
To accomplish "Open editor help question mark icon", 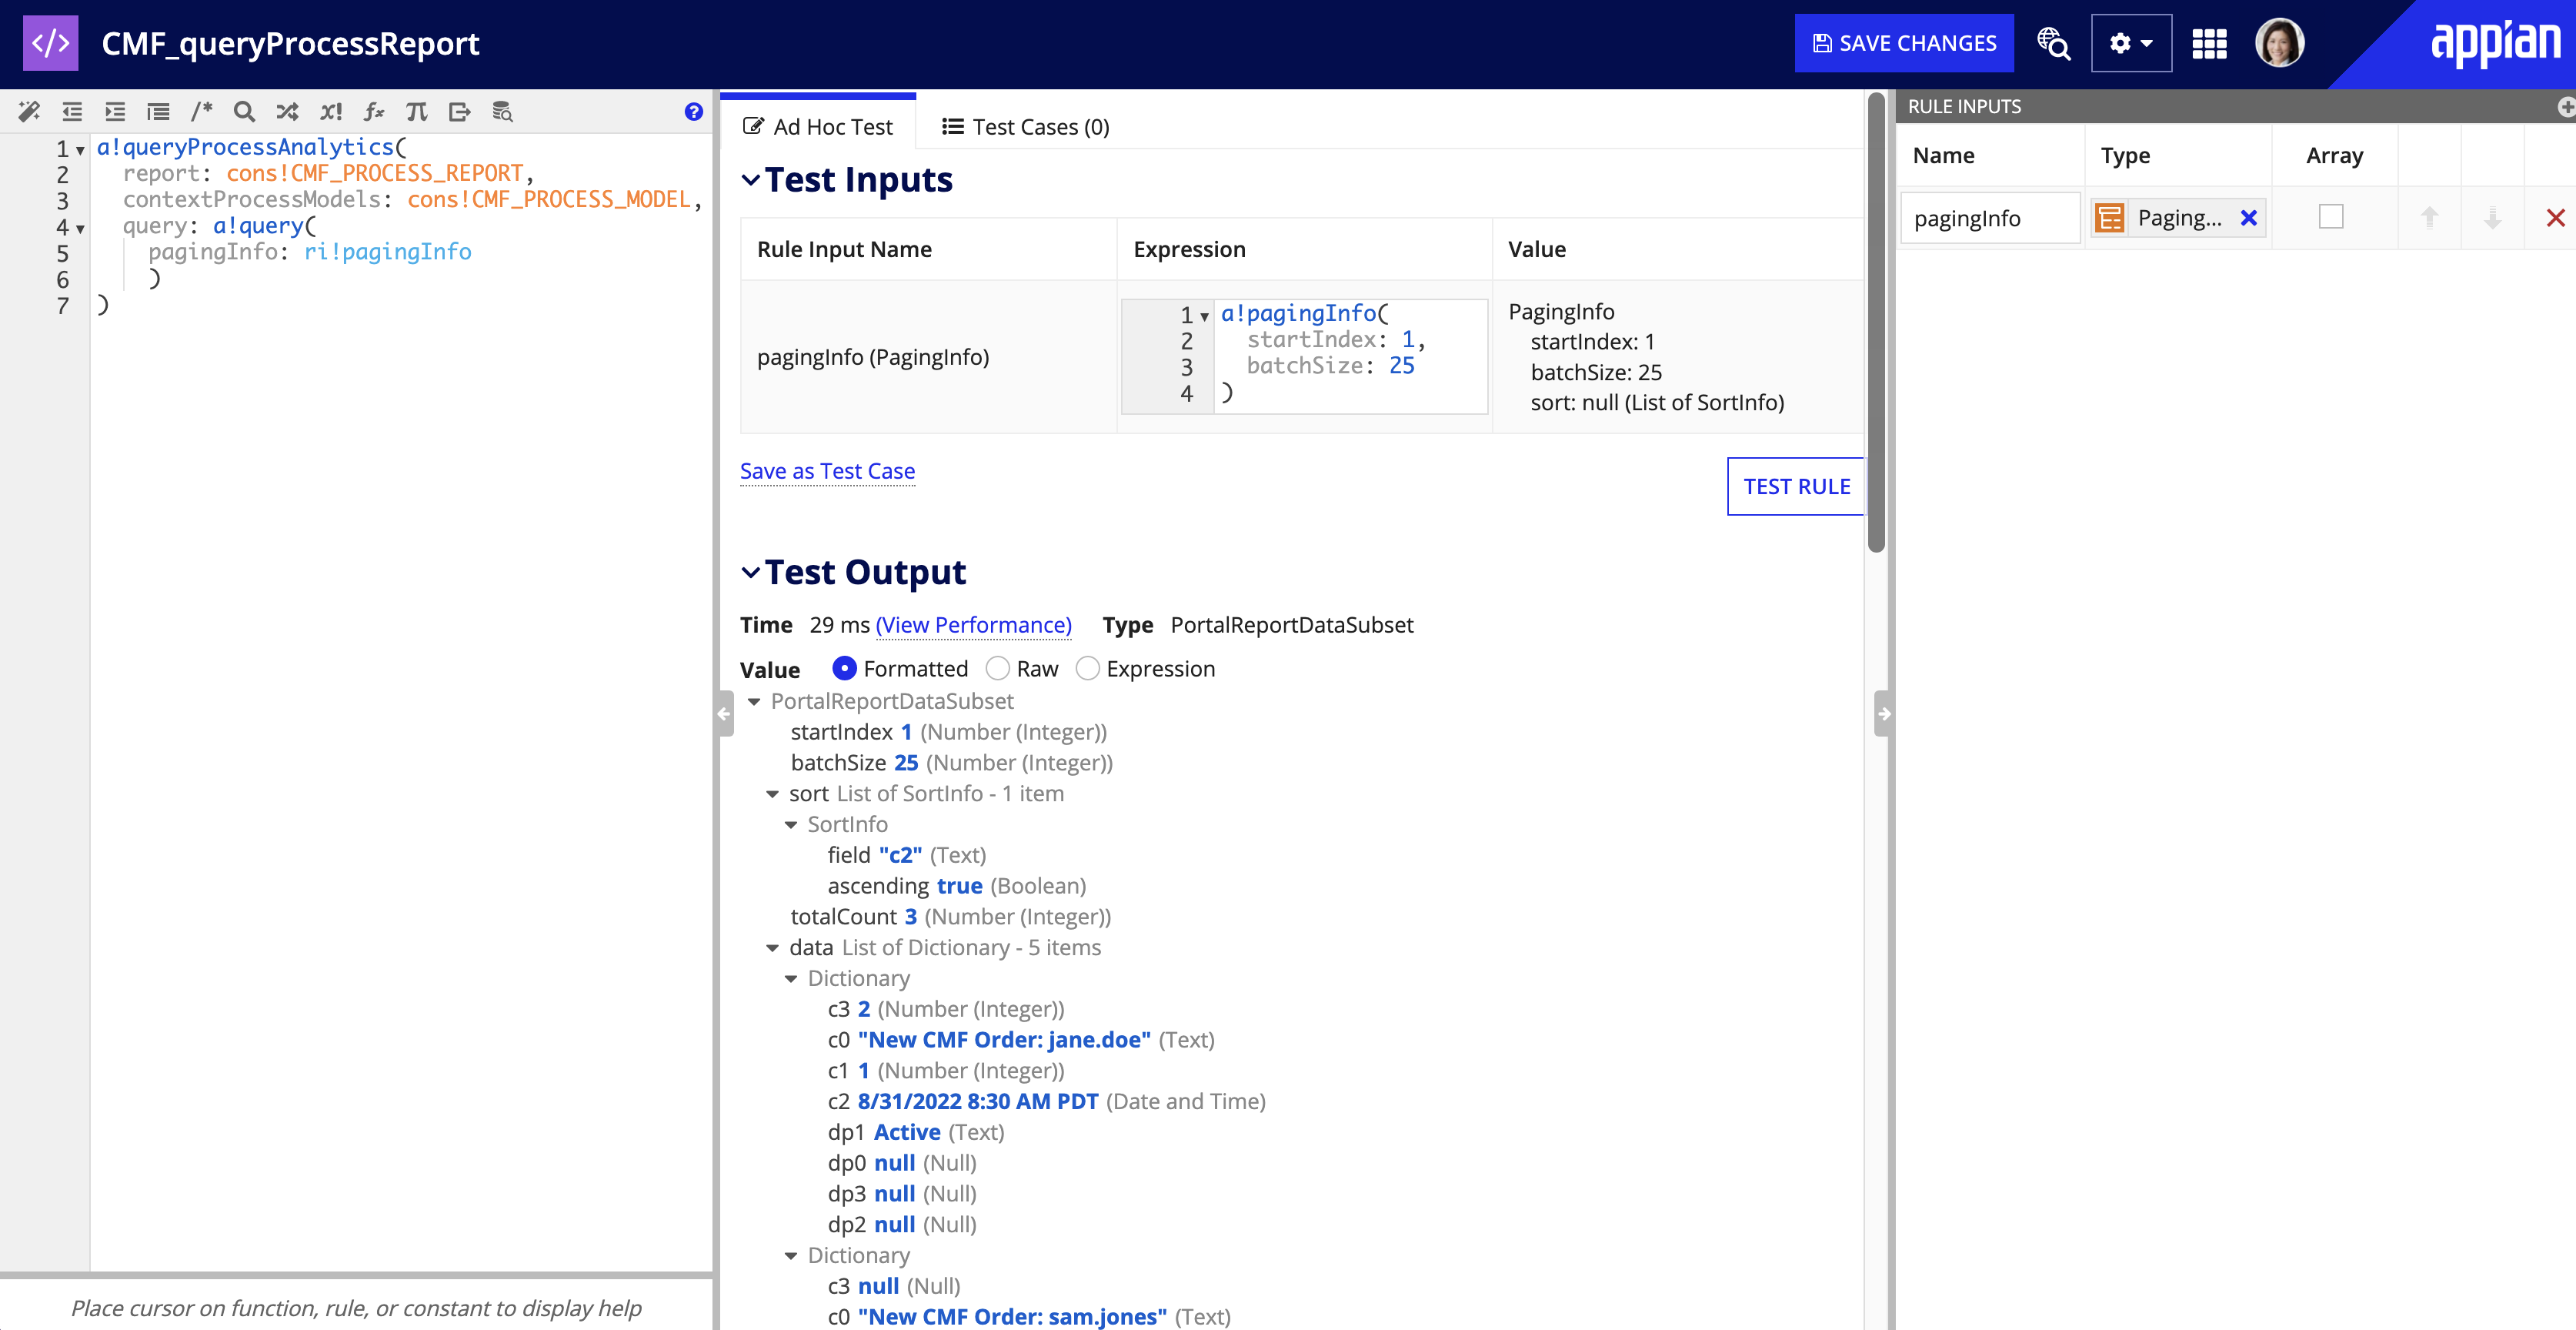I will (694, 111).
